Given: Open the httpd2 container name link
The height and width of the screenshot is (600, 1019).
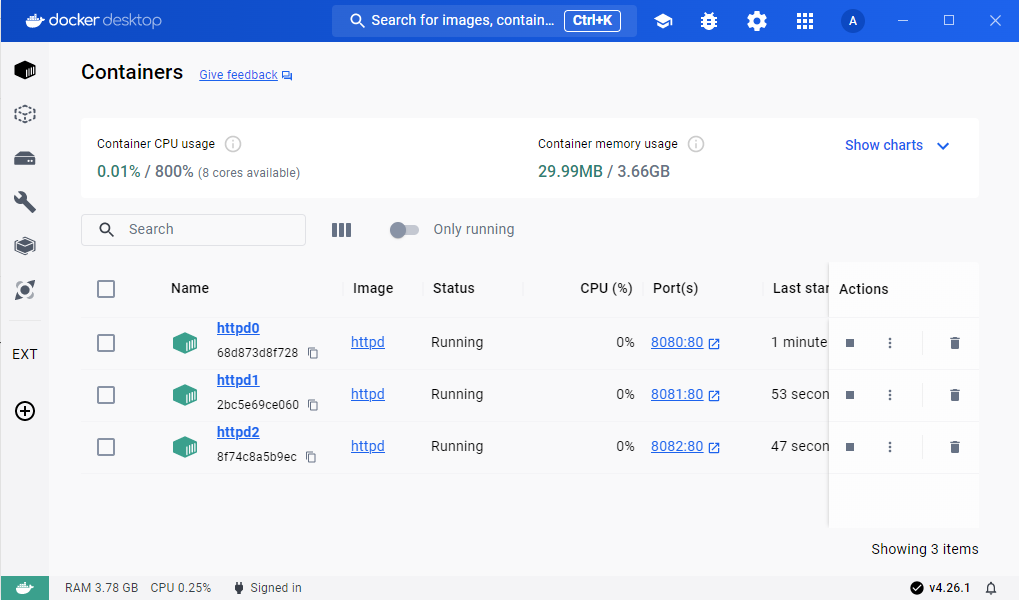Looking at the screenshot, I should pyautogui.click(x=238, y=432).
